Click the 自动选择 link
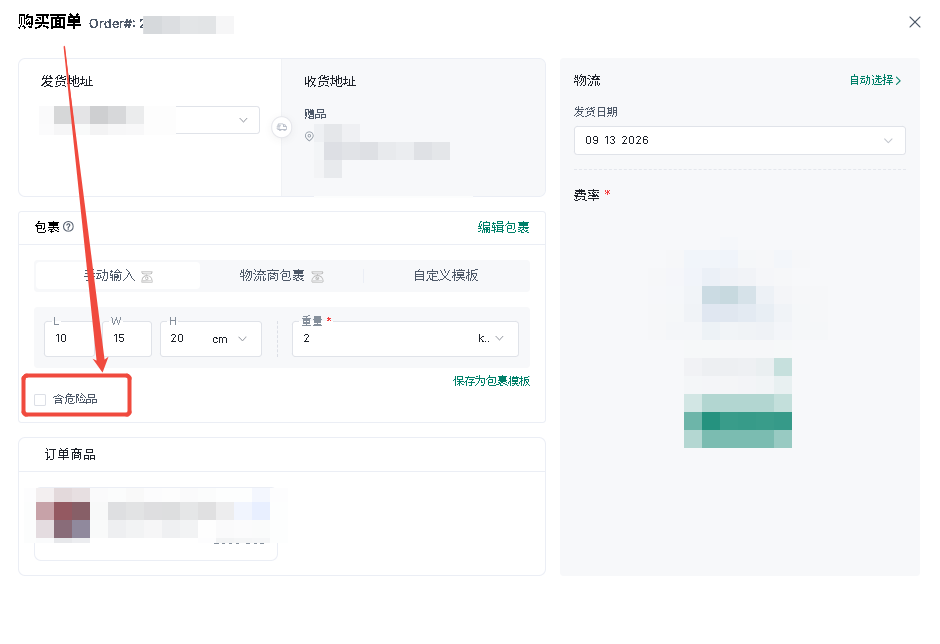Viewport: 940px width, 644px height. coord(872,80)
